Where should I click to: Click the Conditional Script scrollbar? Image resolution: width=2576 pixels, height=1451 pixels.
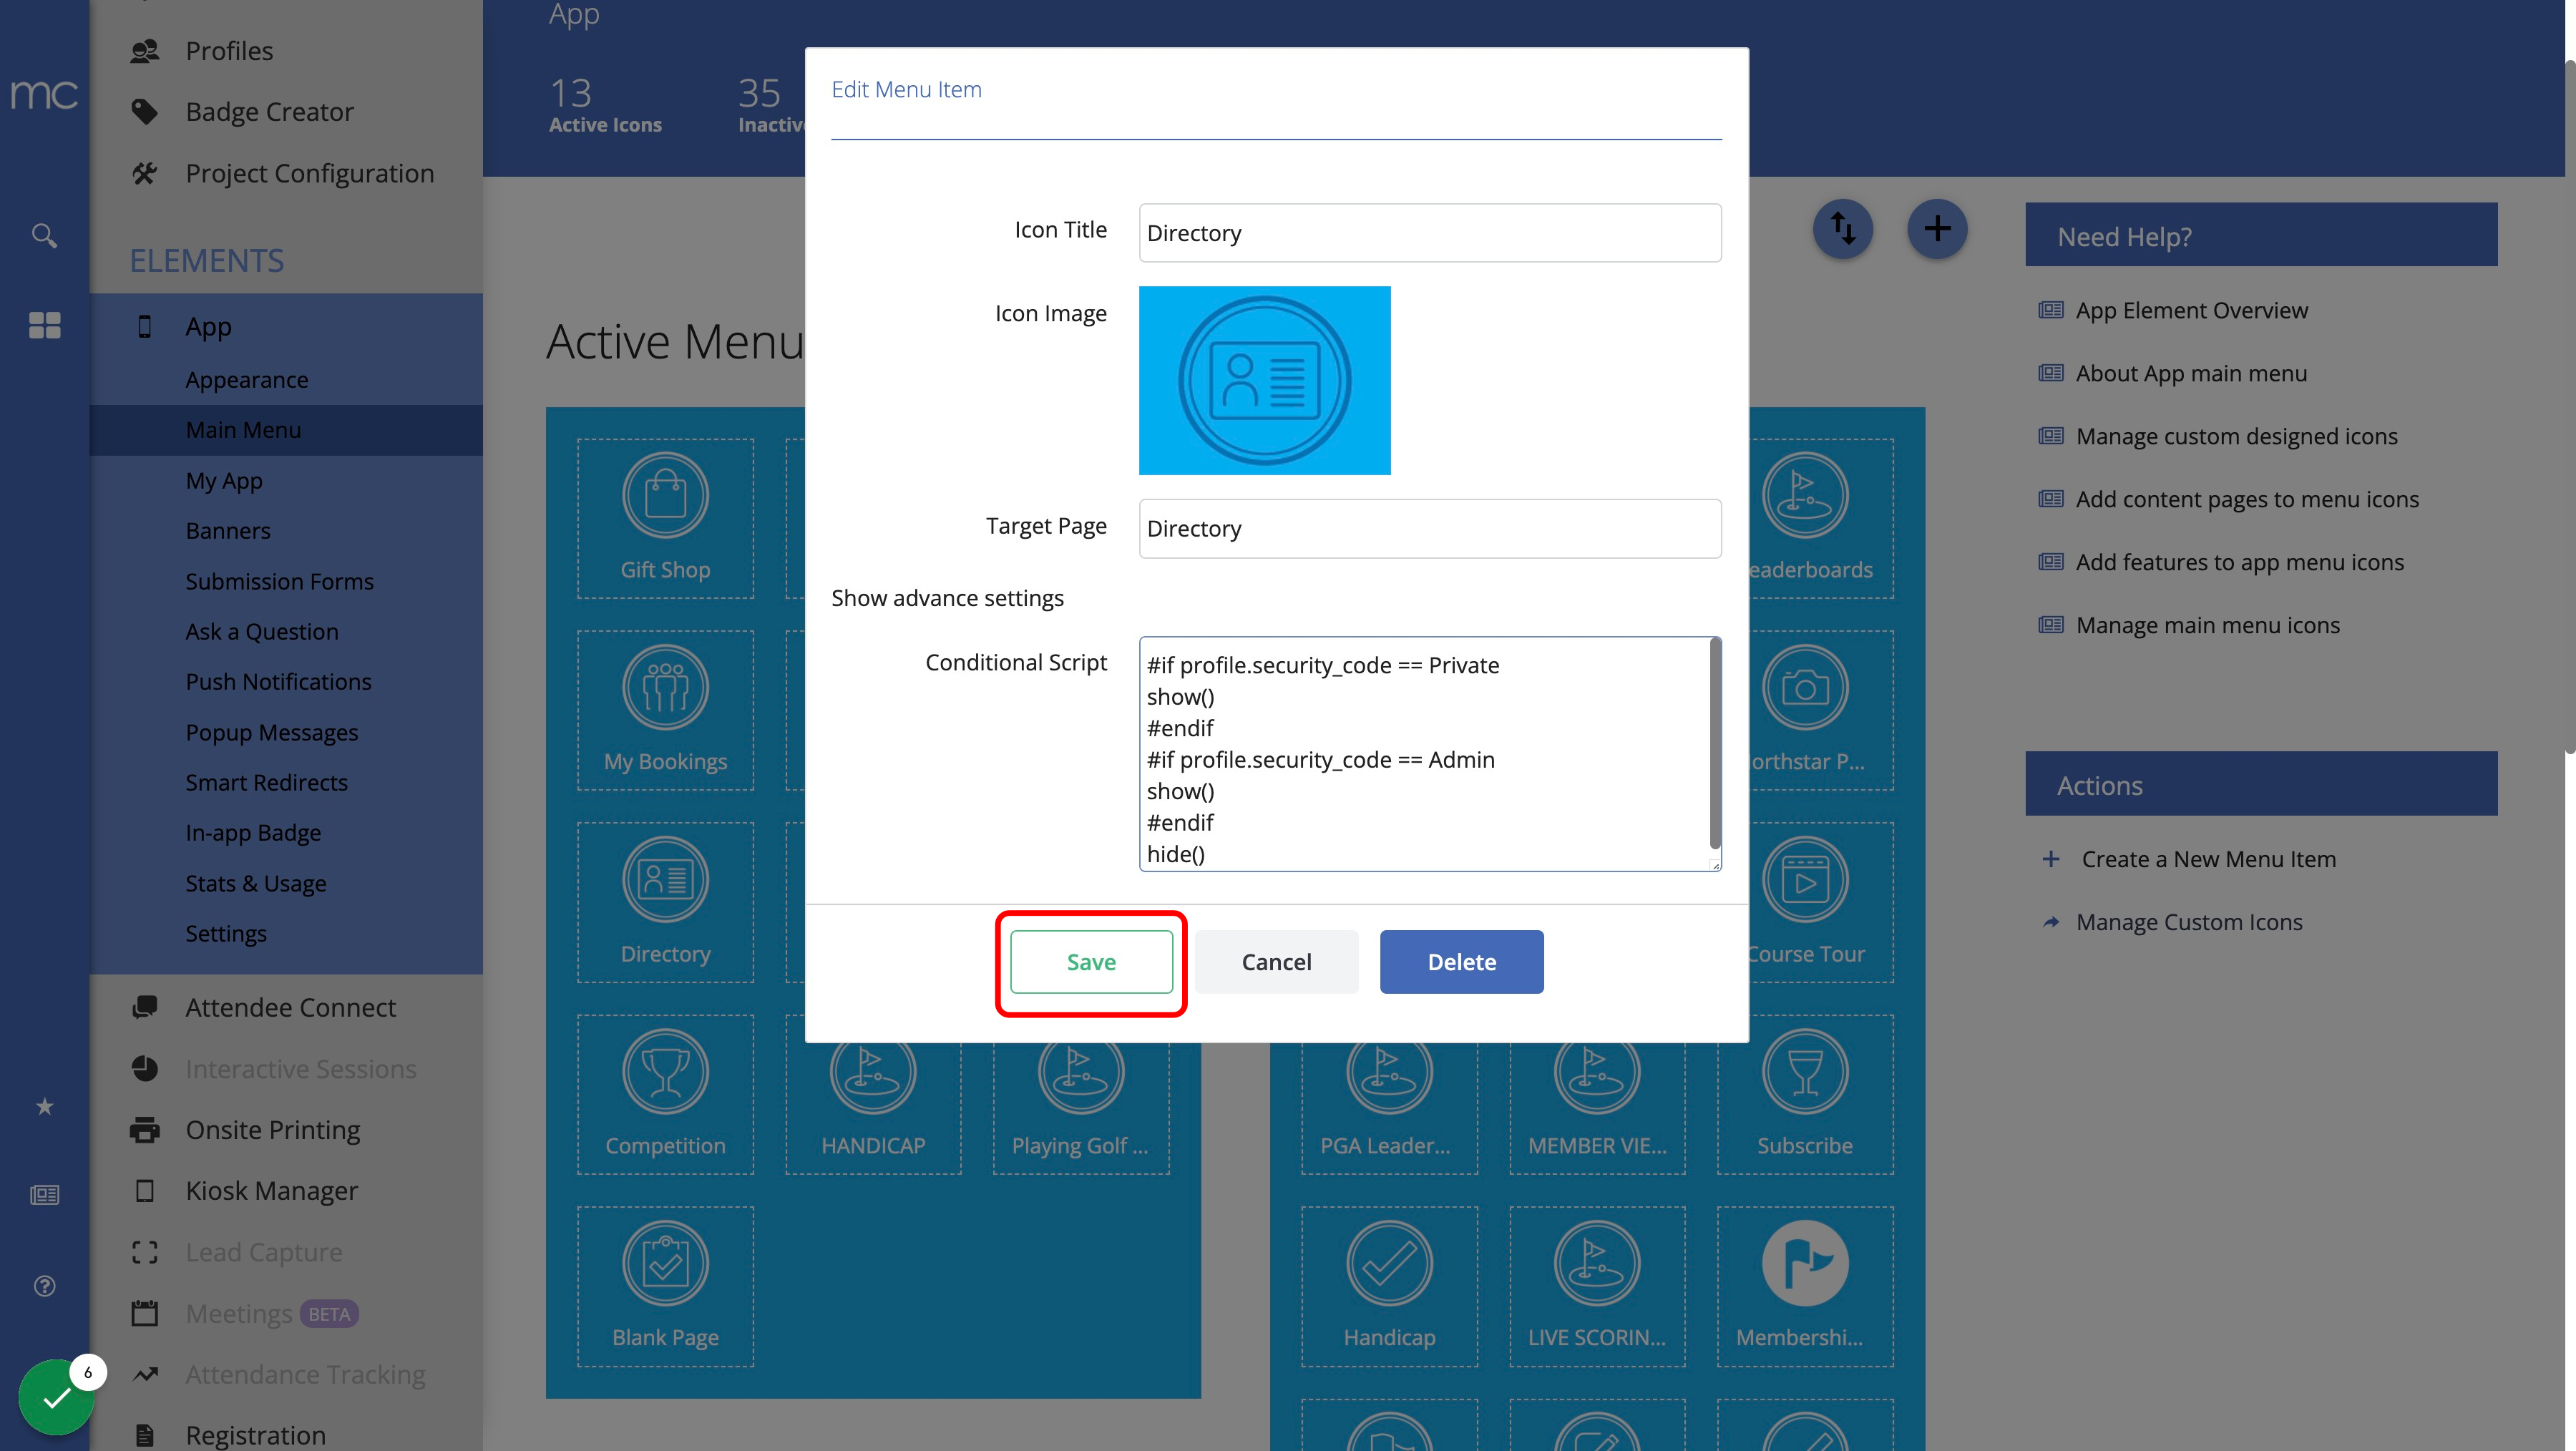(x=1715, y=744)
